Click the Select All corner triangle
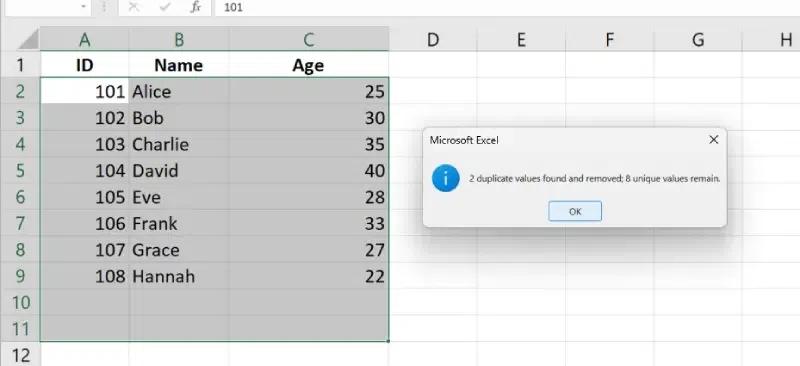 coord(28,39)
